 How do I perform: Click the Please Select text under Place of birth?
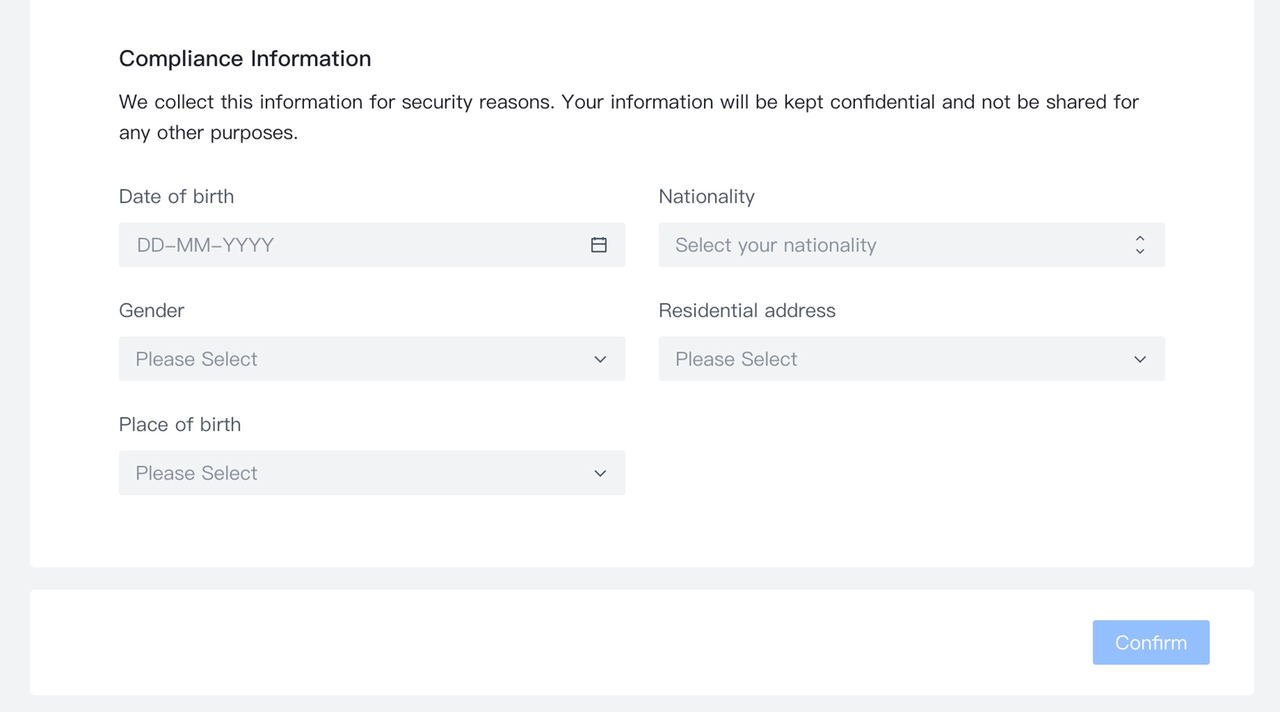pos(196,473)
